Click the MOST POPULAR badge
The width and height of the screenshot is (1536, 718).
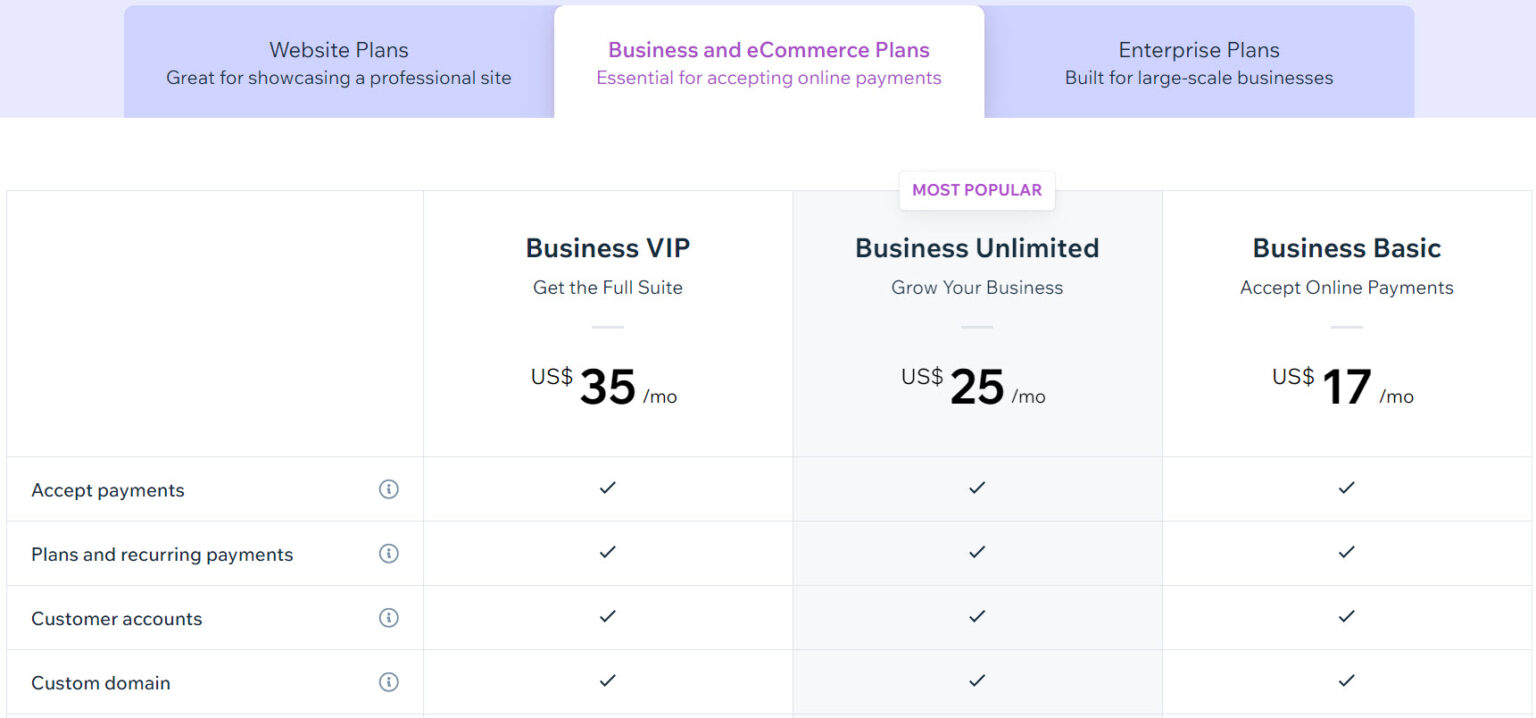[976, 190]
